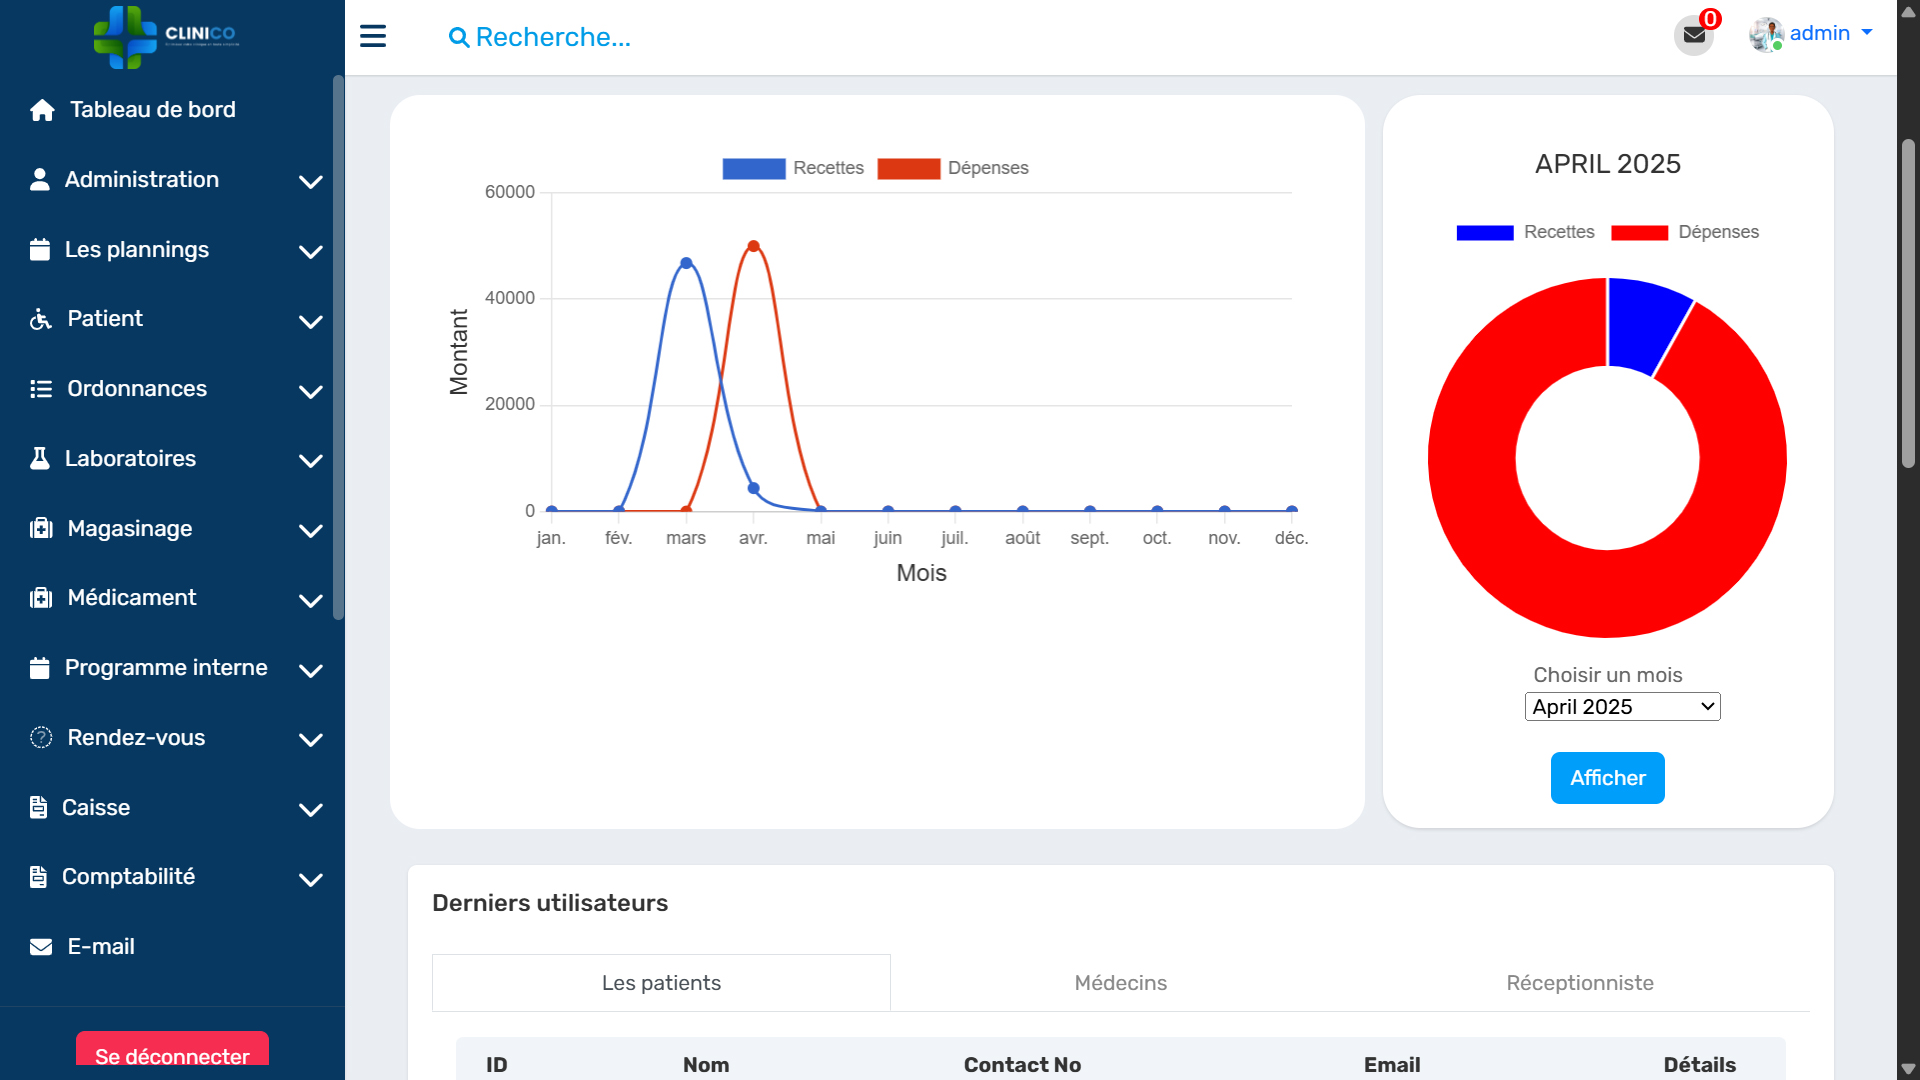Click the Clinico logo
The image size is (1920, 1080).
(166, 36)
